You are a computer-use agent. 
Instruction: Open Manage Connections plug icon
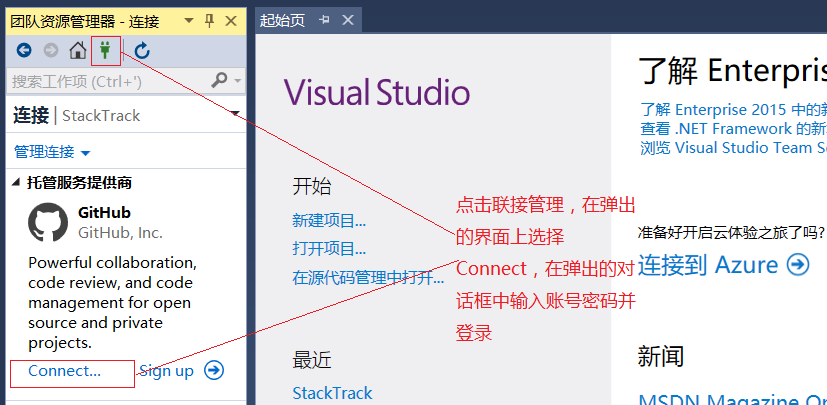tap(105, 51)
